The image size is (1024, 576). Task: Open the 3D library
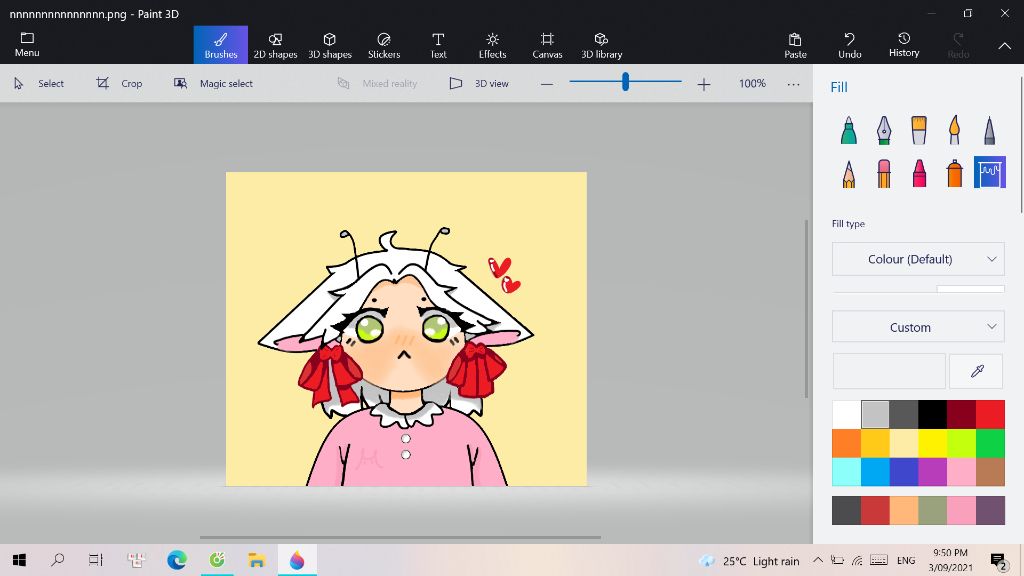pos(601,45)
